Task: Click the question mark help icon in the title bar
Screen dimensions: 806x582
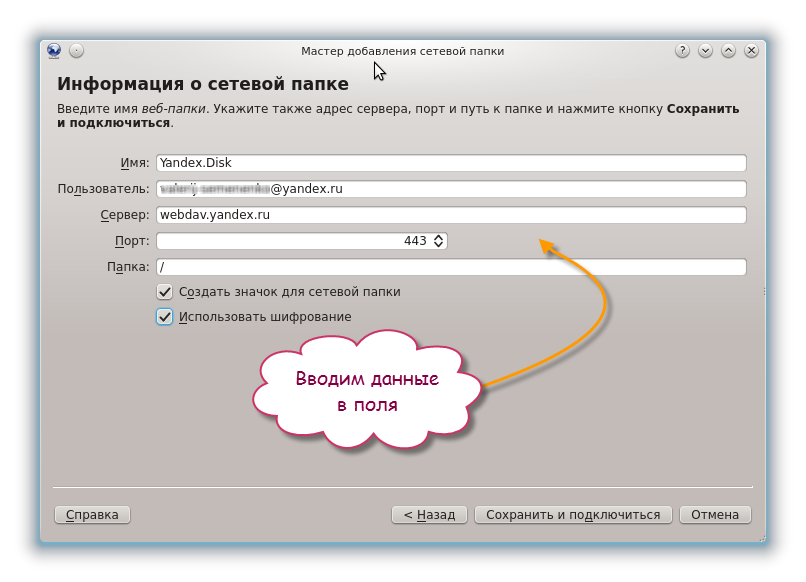Action: [682, 50]
